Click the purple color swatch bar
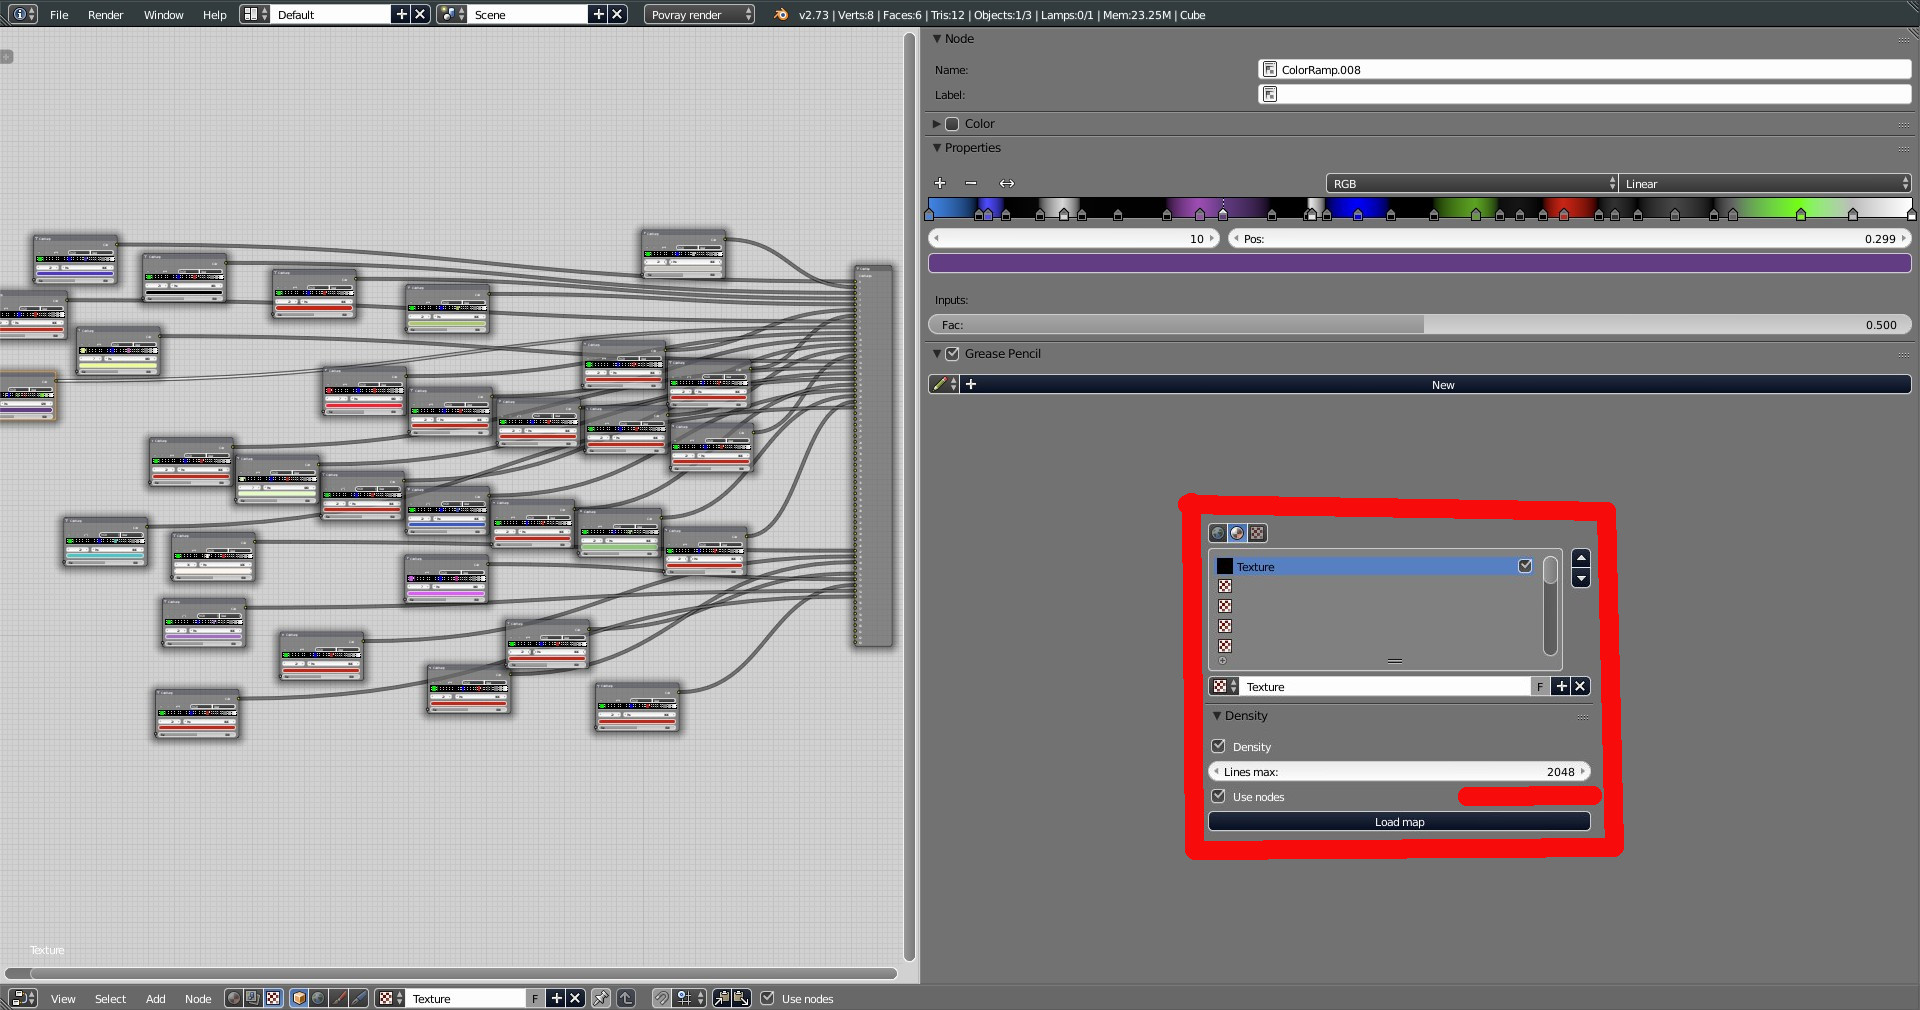The width and height of the screenshot is (1920, 1010). point(1419,263)
